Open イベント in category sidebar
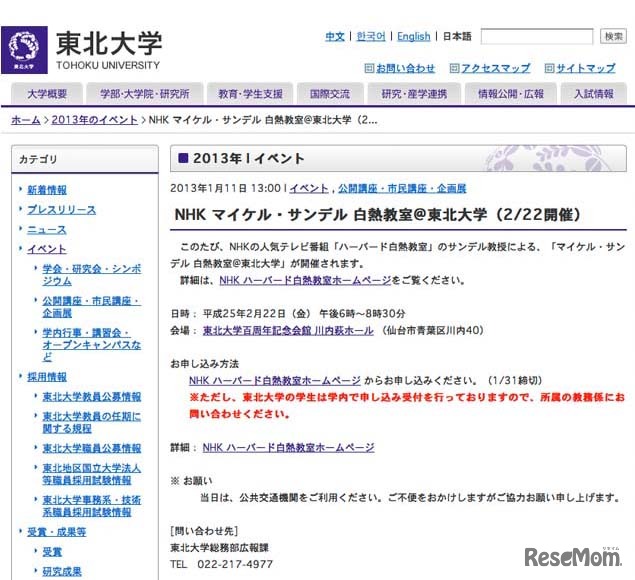Image resolution: width=635 pixels, height=580 pixels. (47, 249)
